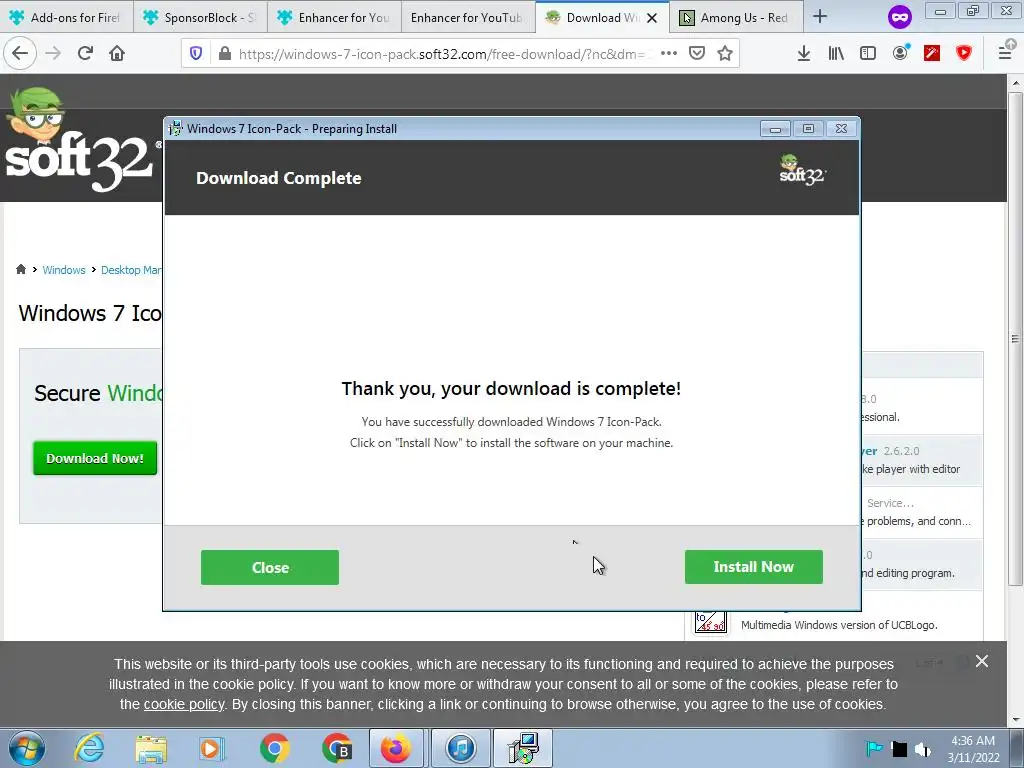Switch to Enhancer for YouTube puzzle-icon tab

click(334, 18)
